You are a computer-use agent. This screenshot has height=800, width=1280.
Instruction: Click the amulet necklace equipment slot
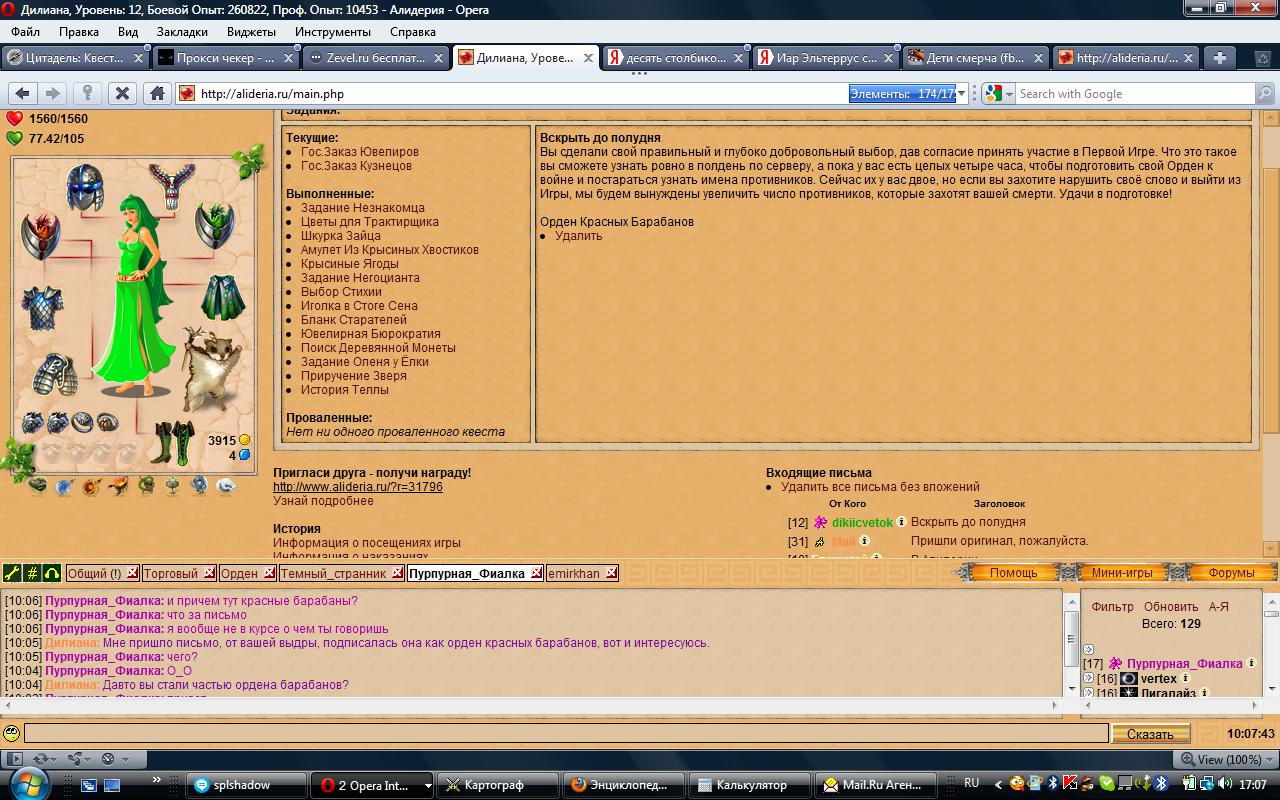(x=171, y=186)
